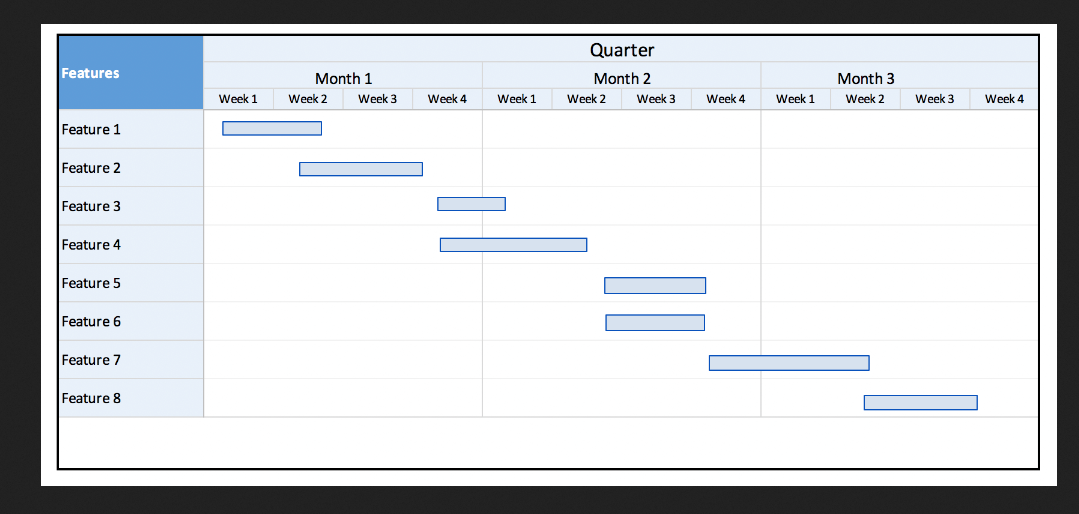Select the Feature 8 timeline bar
The image size is (1079, 514).
tap(921, 403)
